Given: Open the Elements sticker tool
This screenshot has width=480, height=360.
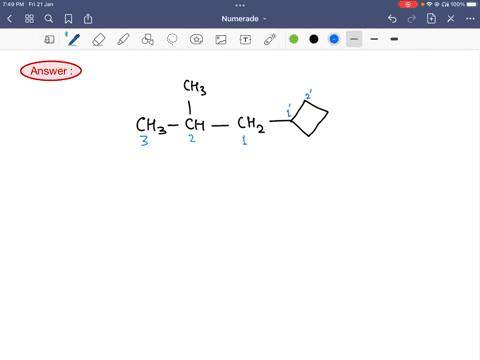Looking at the screenshot, I should point(196,40).
